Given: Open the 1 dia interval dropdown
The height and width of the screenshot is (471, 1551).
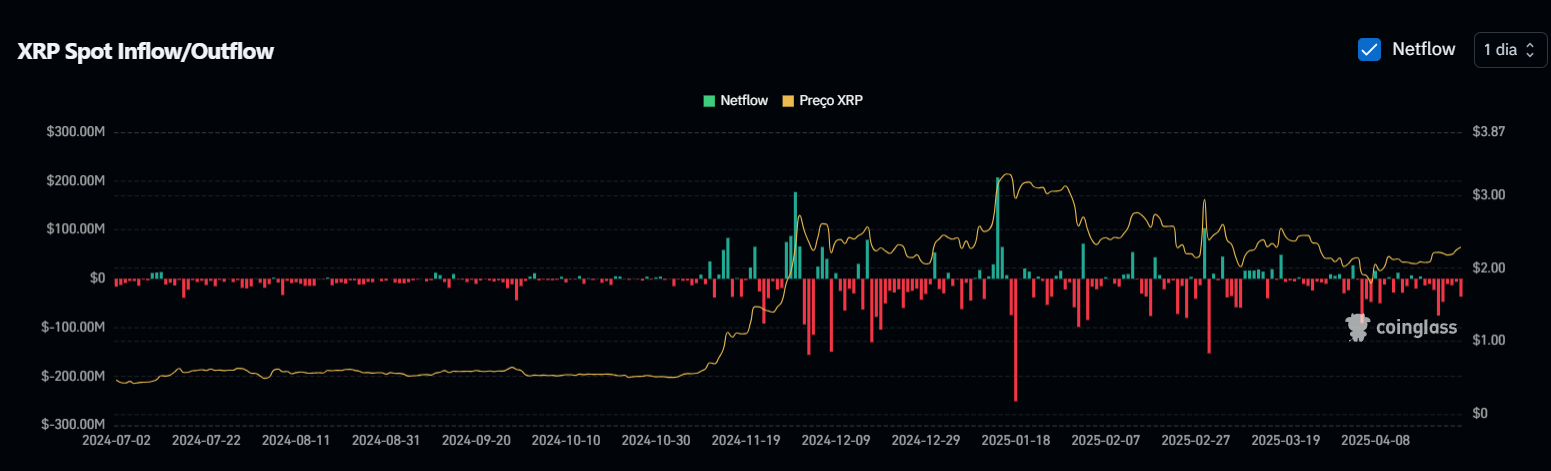Looking at the screenshot, I should (1510, 50).
